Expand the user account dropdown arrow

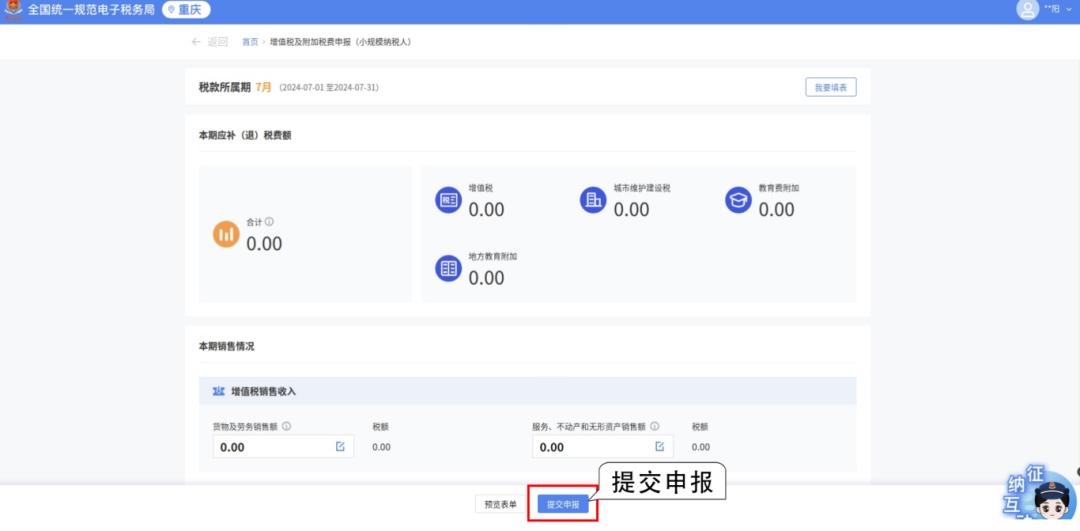[1067, 9]
